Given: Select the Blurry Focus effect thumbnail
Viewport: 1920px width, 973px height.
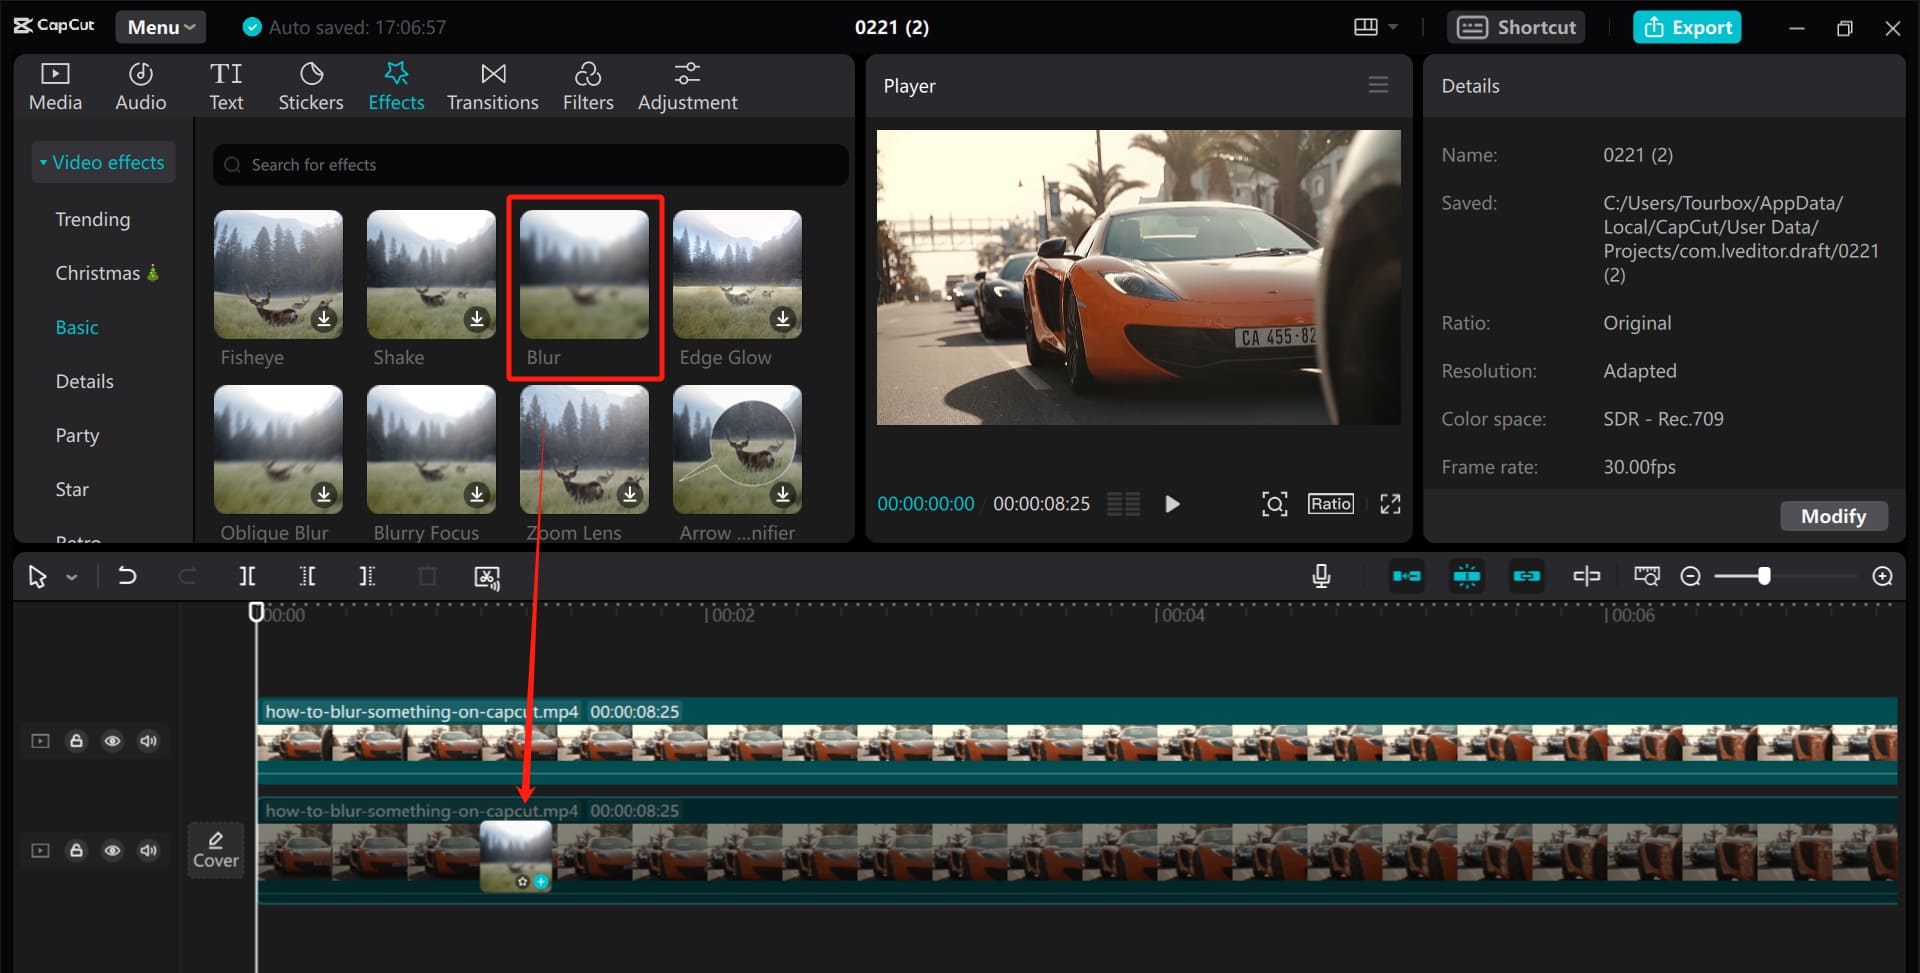Looking at the screenshot, I should tap(430, 450).
